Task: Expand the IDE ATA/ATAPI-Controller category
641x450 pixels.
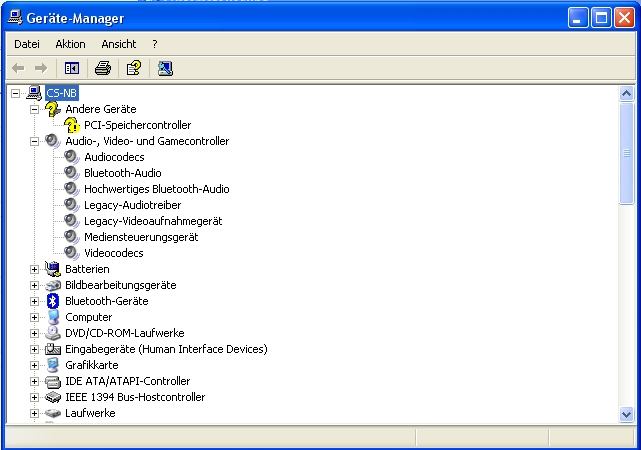Action: [34, 382]
